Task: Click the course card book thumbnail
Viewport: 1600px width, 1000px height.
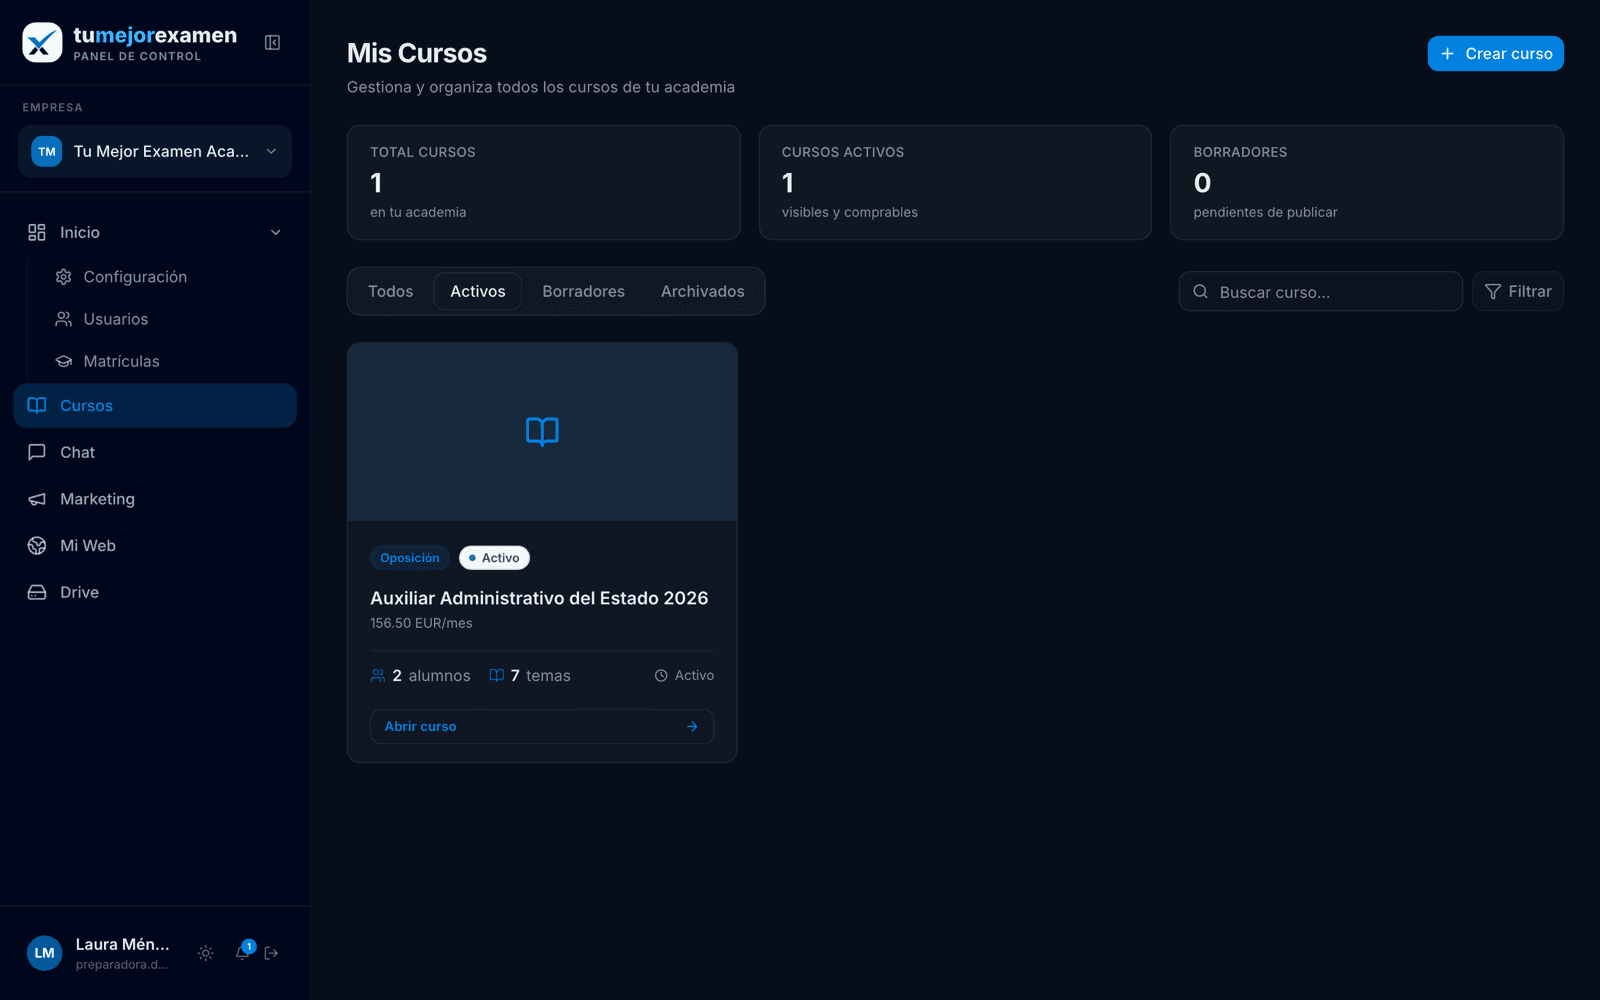Action: pyautogui.click(x=542, y=431)
